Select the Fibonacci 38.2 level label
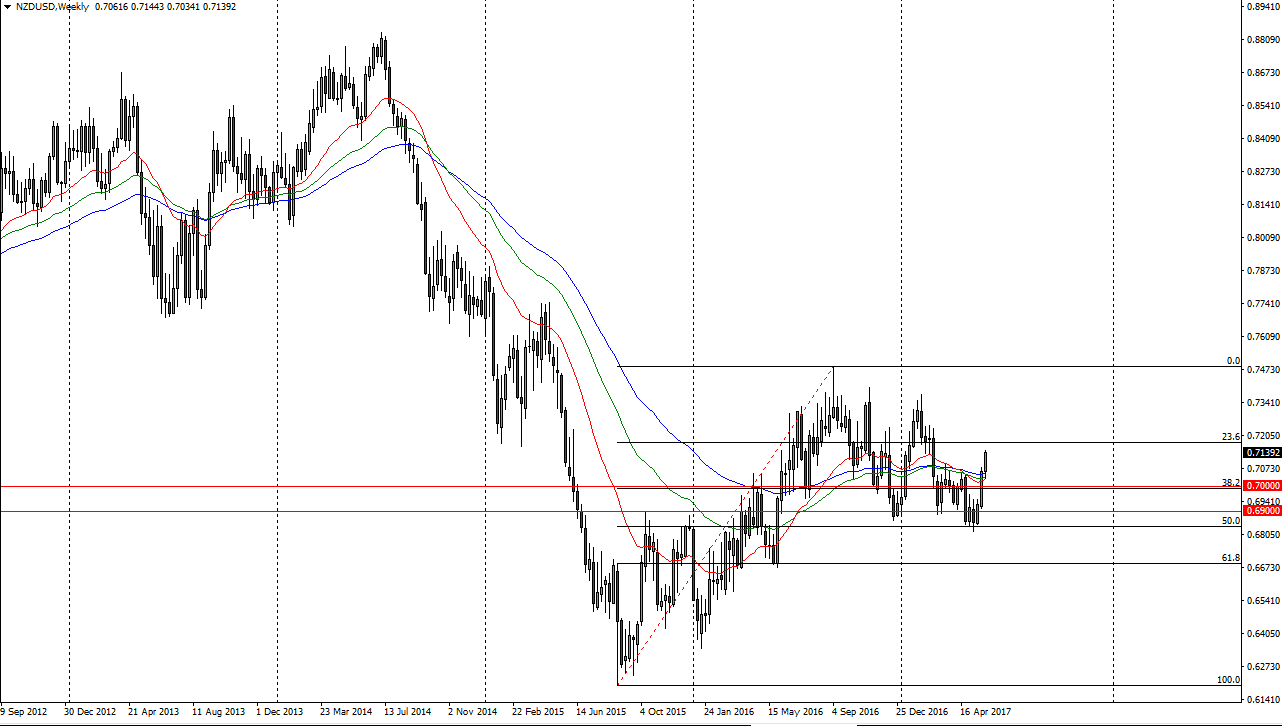 [1231, 482]
